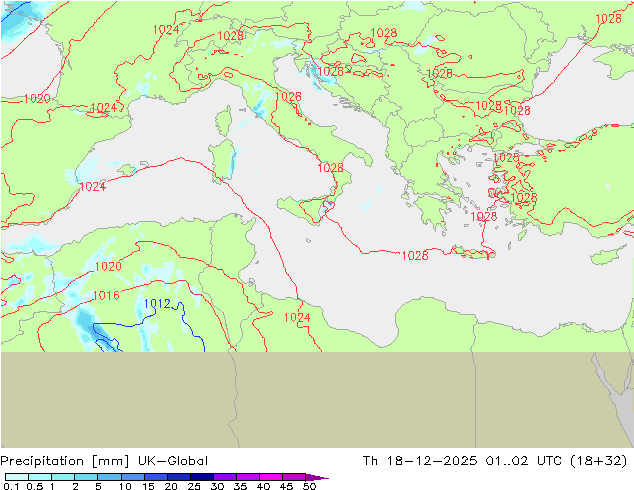Click the 35–40 mm legend swatch
The width and height of the screenshot is (634, 490).
(x=247, y=477)
